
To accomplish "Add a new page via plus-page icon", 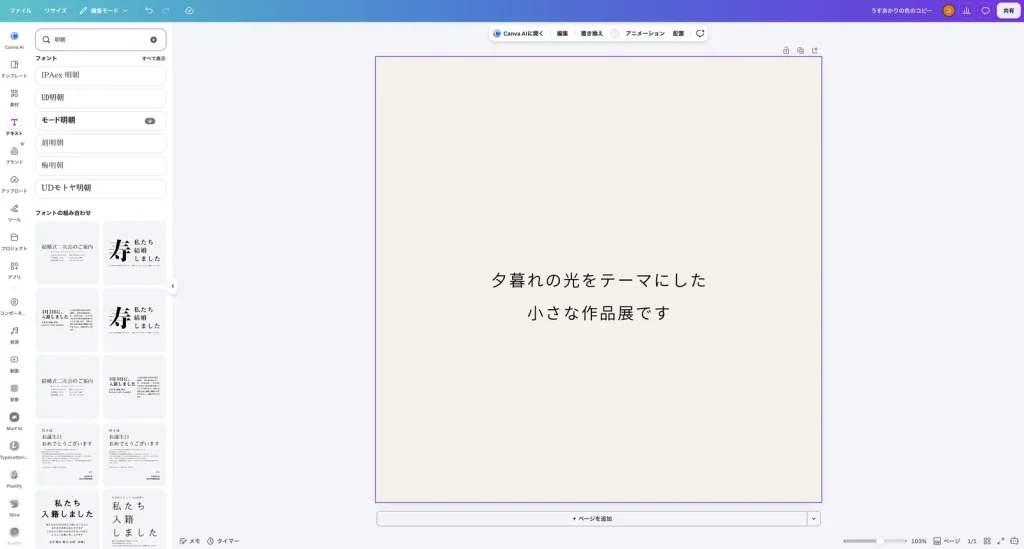I will coord(814,50).
